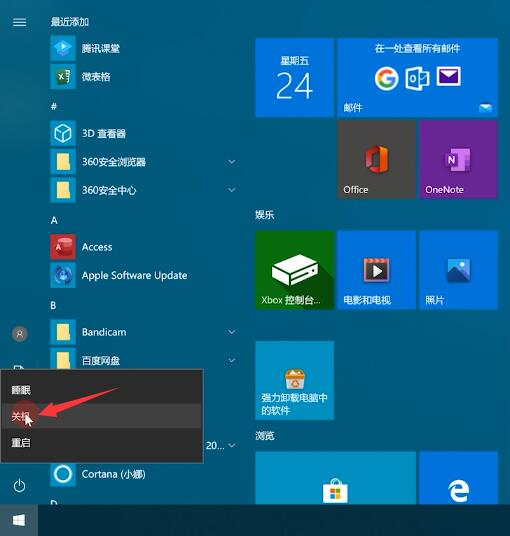Click the 最近添加 section header
Image resolution: width=510 pixels, height=536 pixels.
point(70,22)
